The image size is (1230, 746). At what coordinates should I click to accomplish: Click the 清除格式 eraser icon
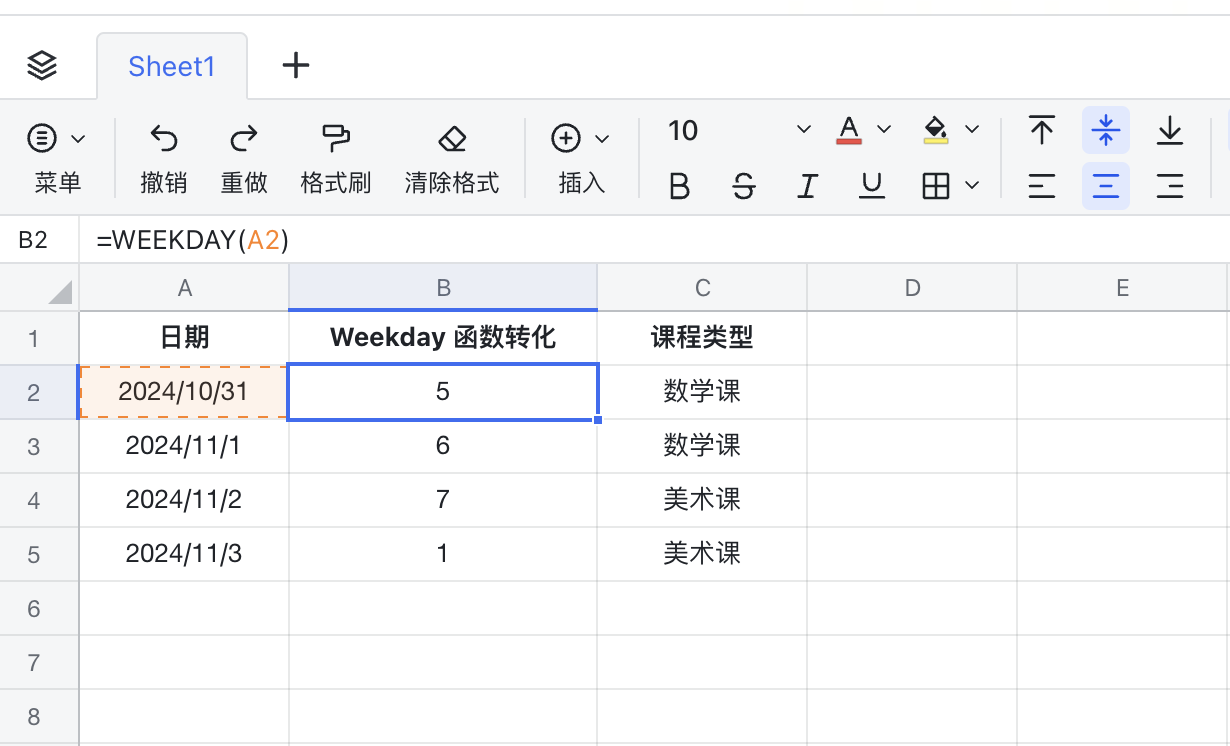click(x=452, y=138)
